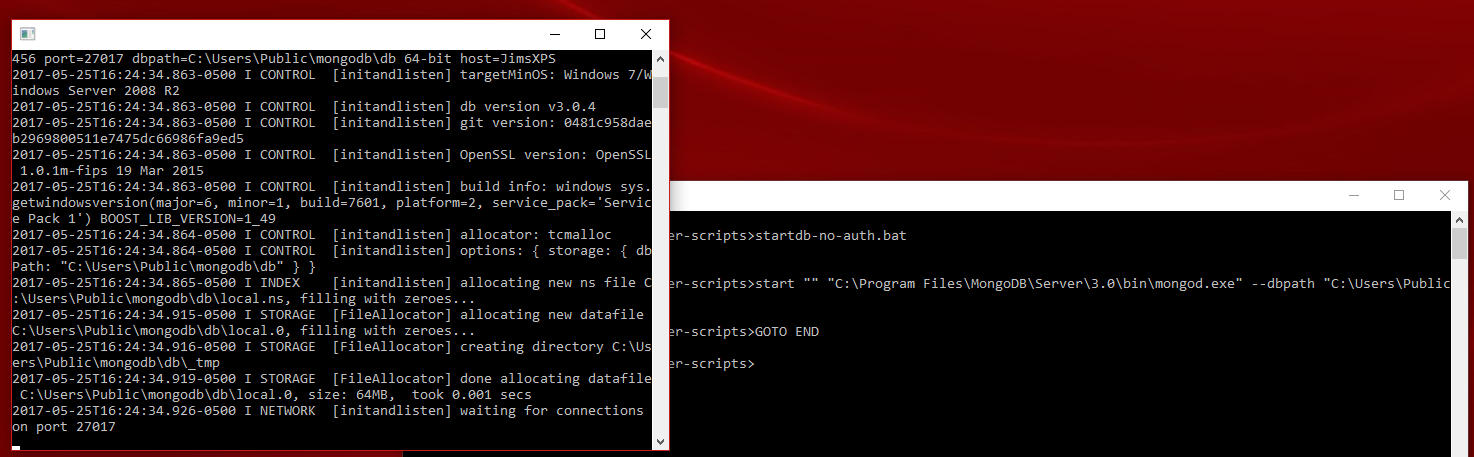Image resolution: width=1474 pixels, height=457 pixels.
Task: Maximize the command prompt window on right
Action: tap(1399, 195)
